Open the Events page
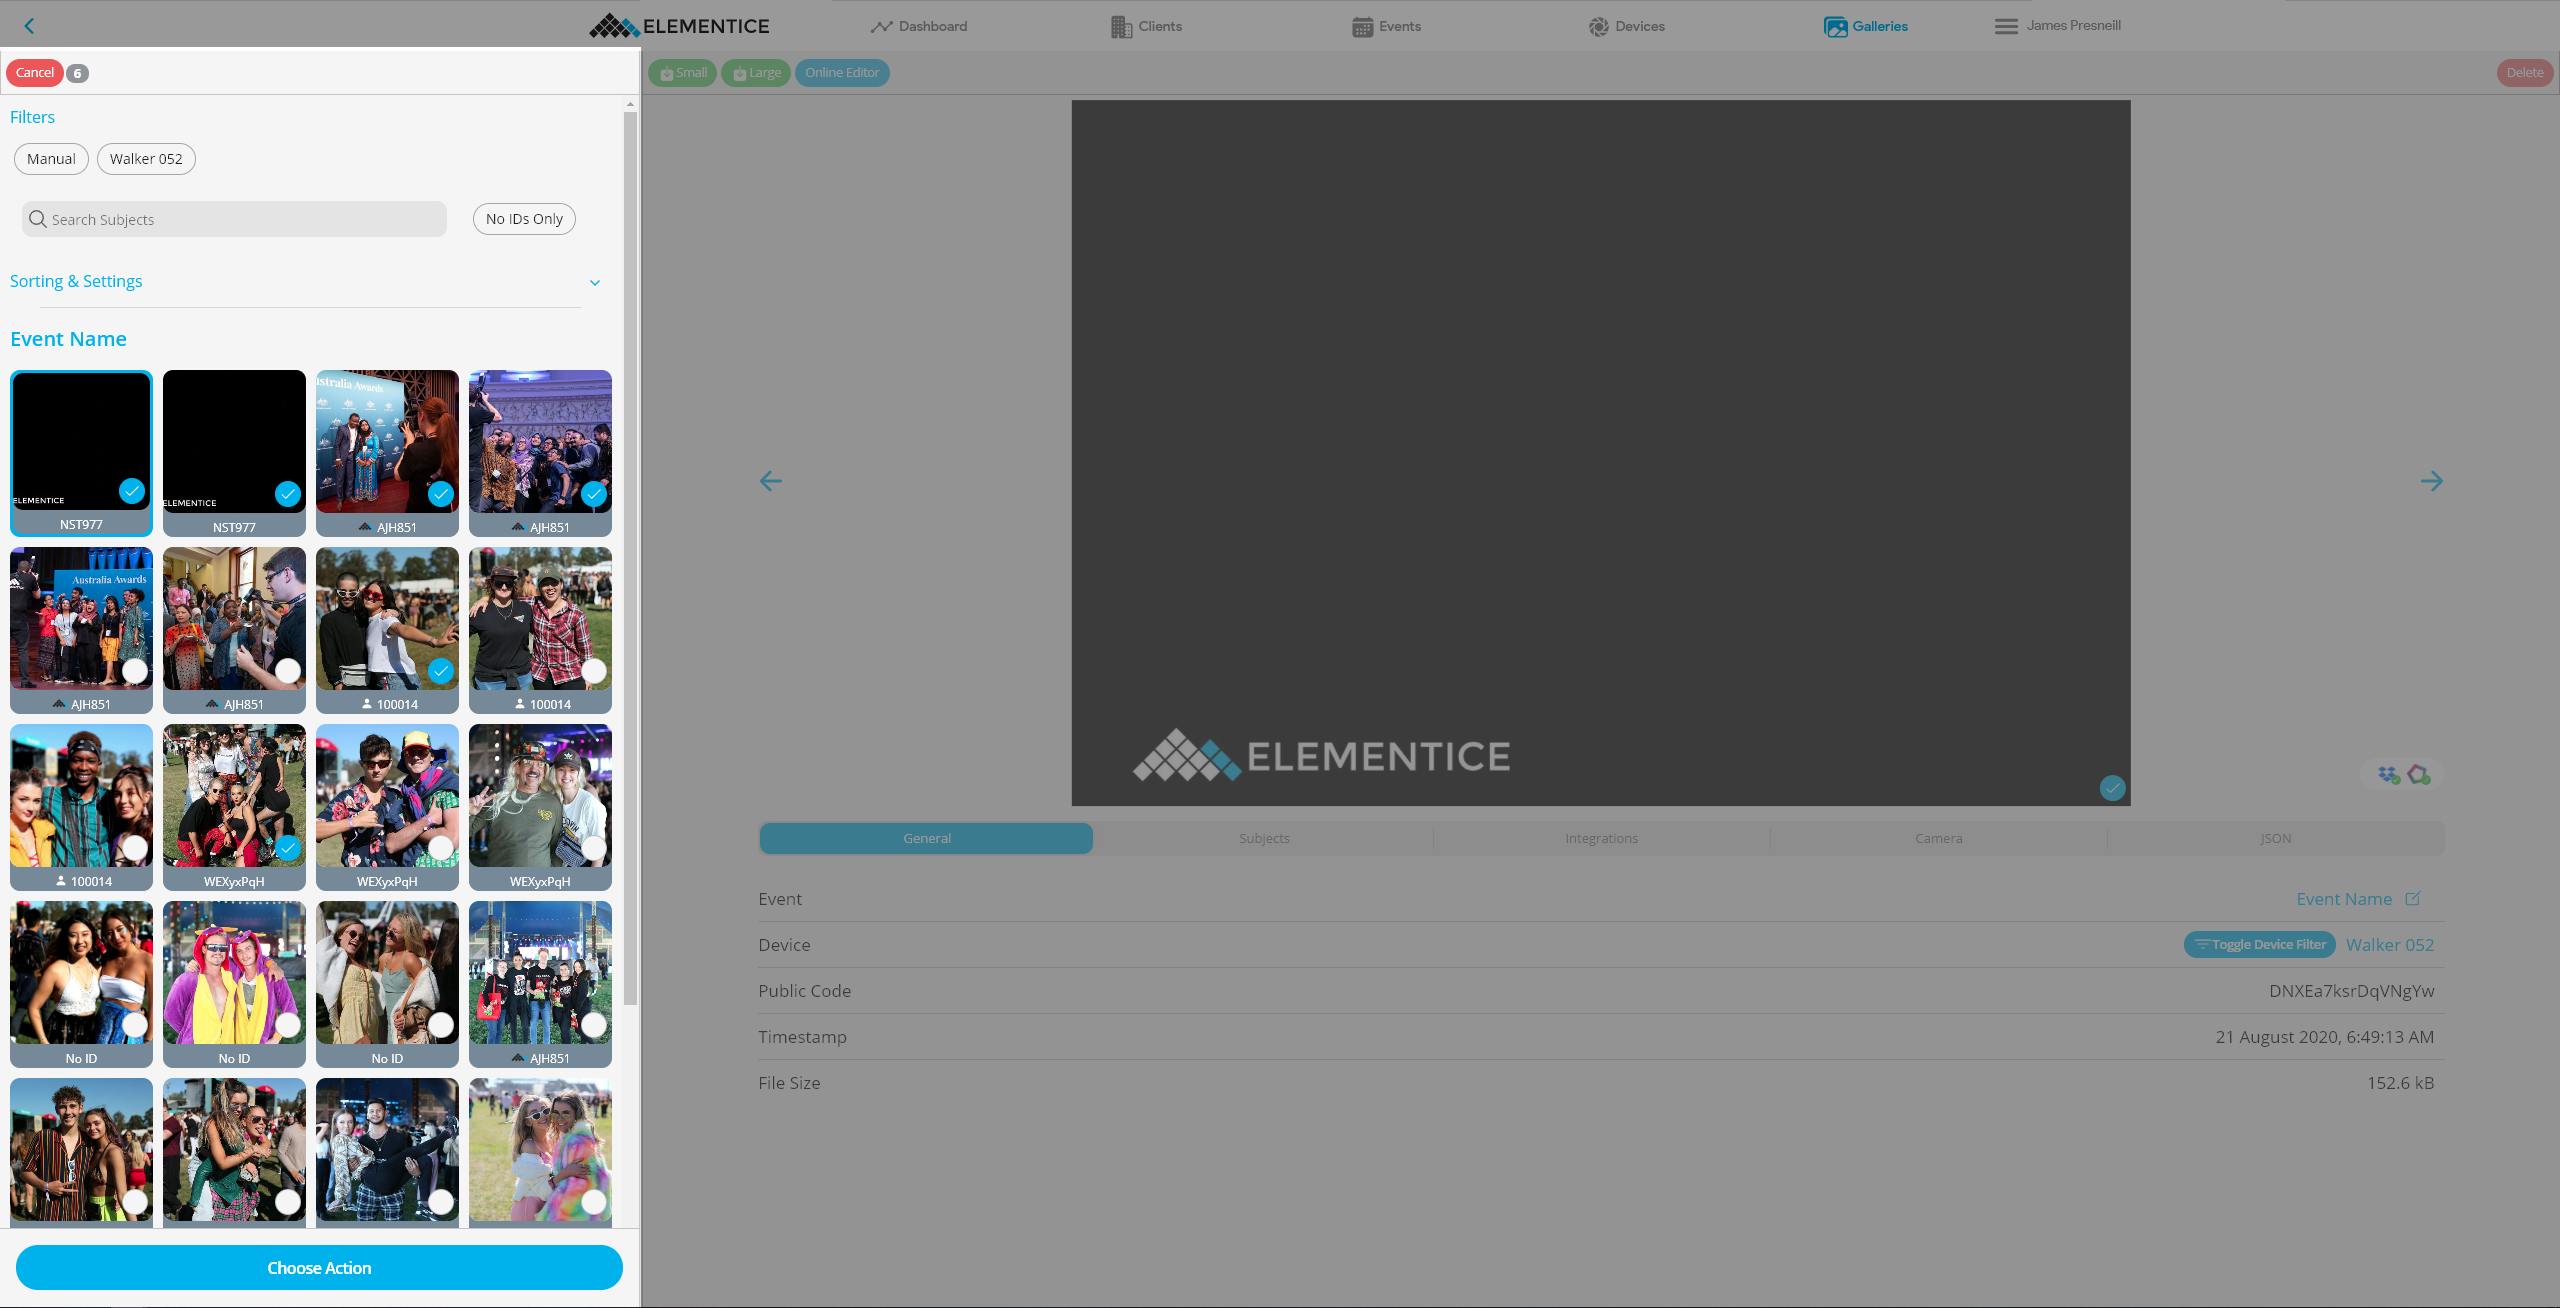Image resolution: width=2560 pixels, height=1308 pixels. (x=1386, y=26)
